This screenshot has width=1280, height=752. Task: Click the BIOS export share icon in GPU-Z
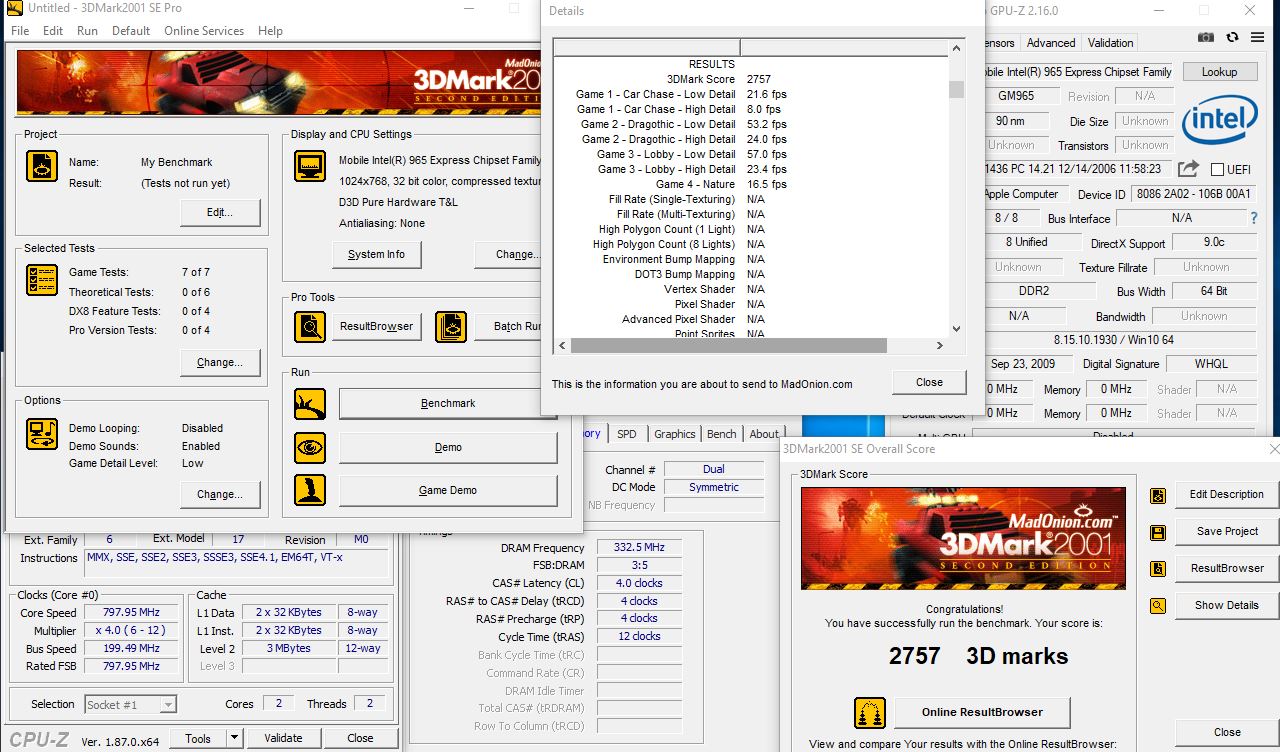[1187, 169]
